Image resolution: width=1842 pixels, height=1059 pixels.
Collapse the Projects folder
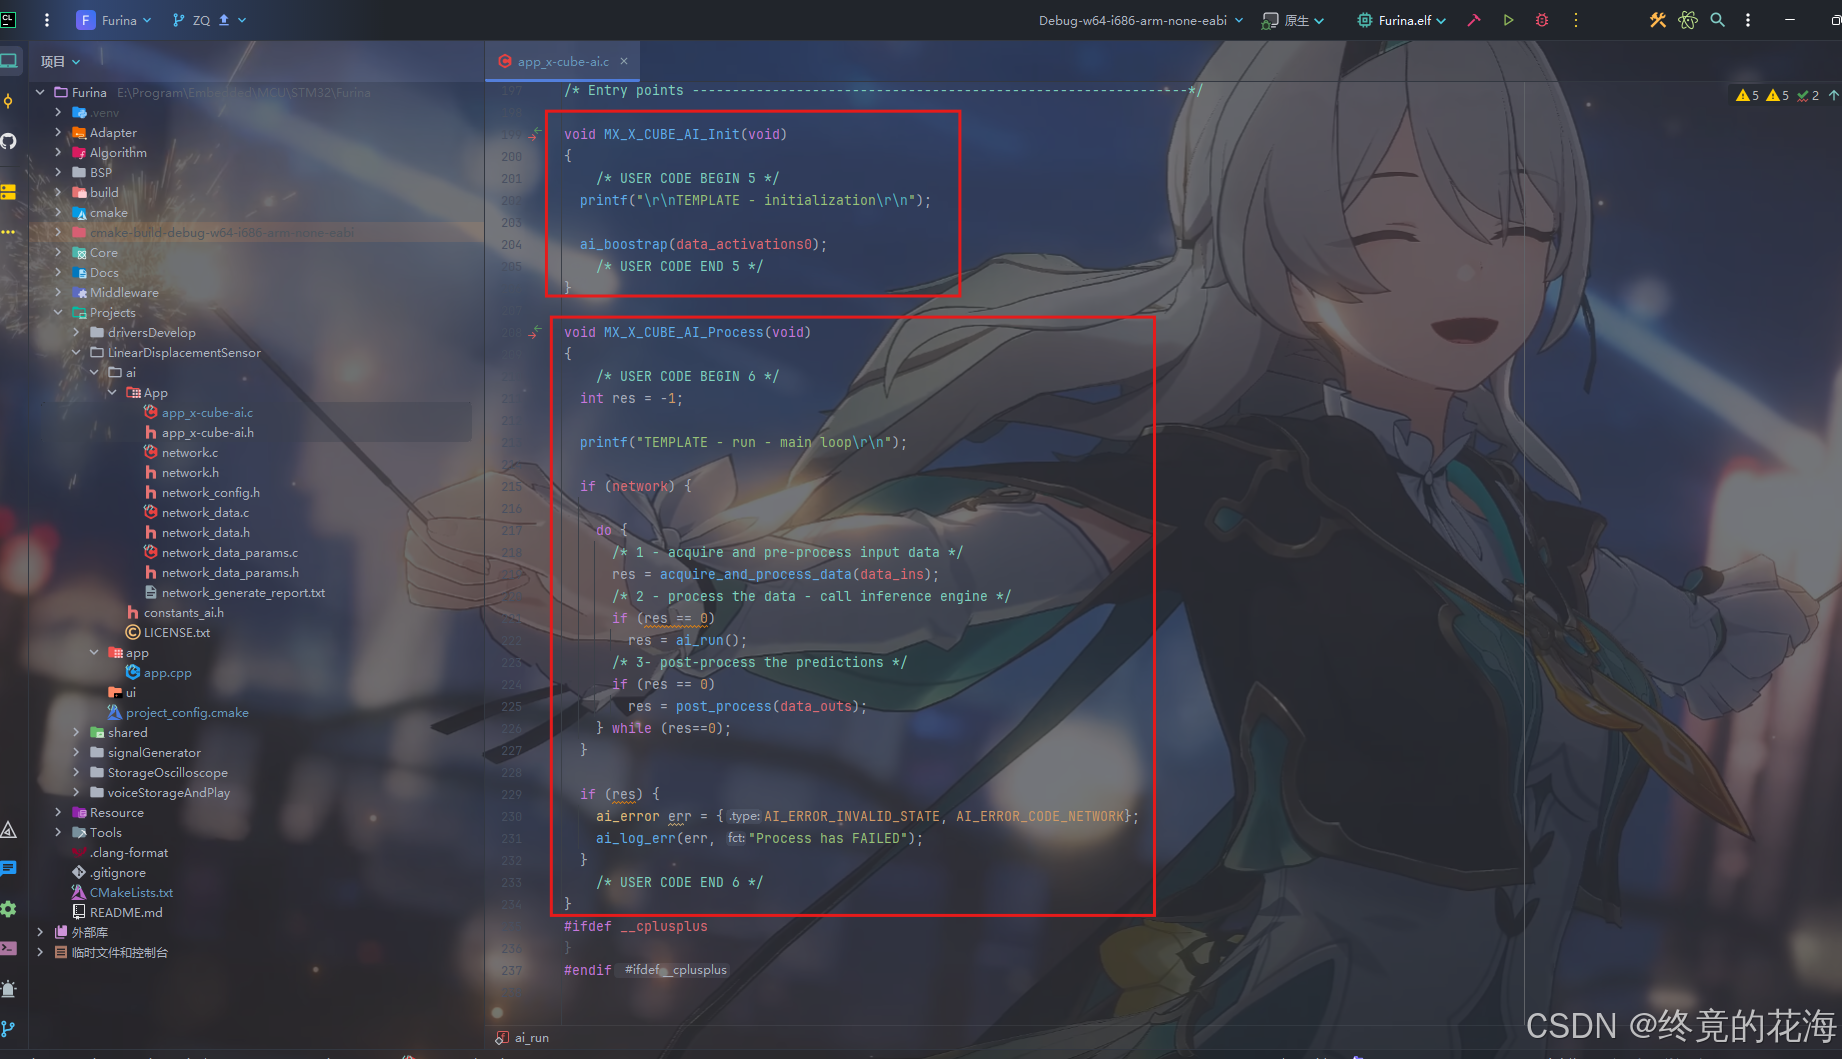click(x=58, y=312)
